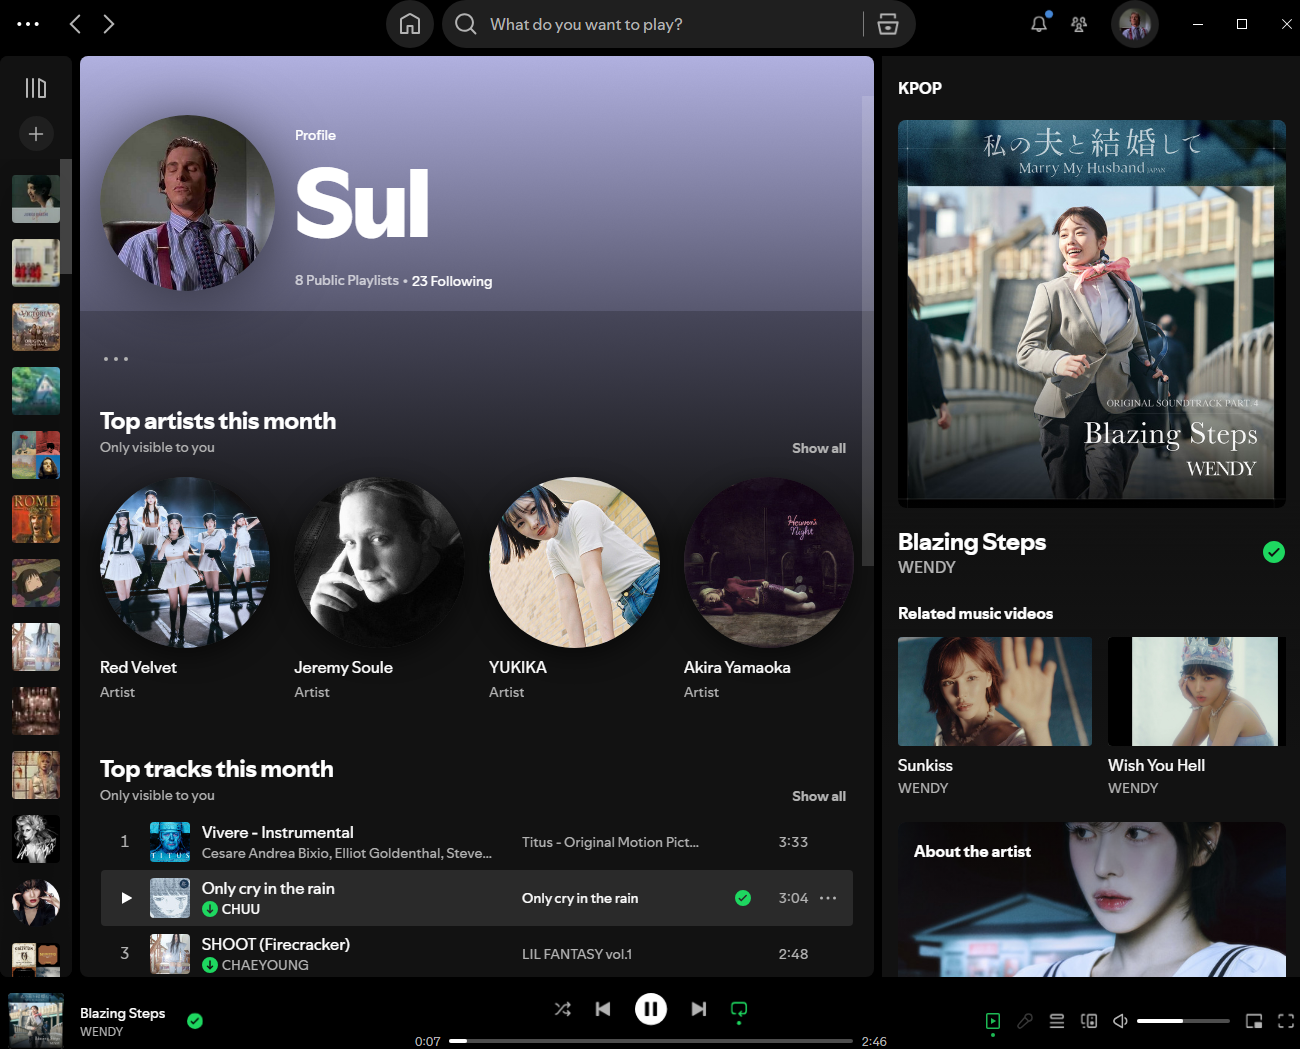Screen dimensions: 1300x1049
Task: Toggle repeat mode
Action: (739, 1009)
